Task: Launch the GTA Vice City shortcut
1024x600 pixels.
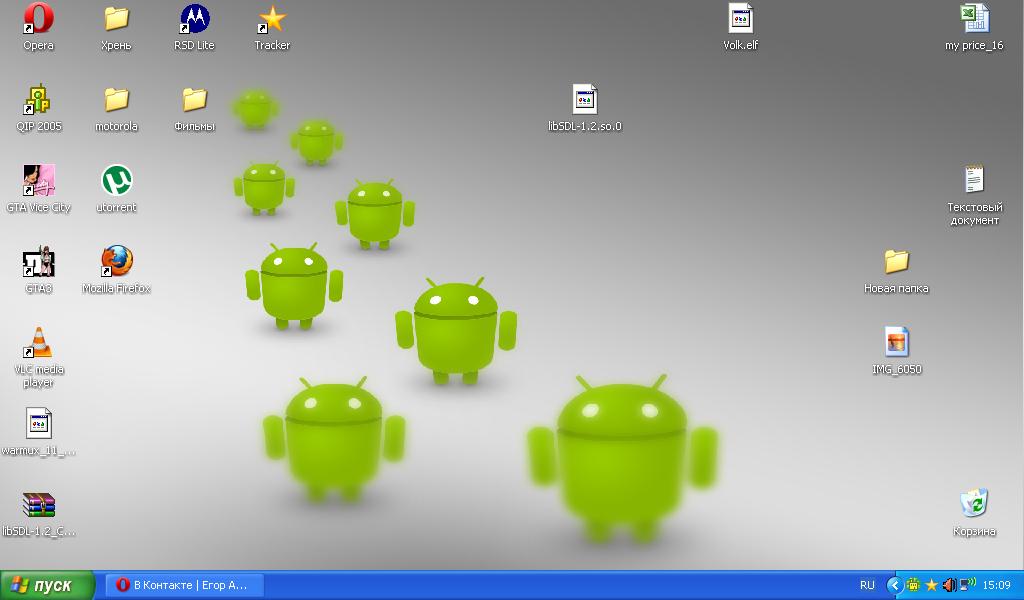Action: point(38,180)
